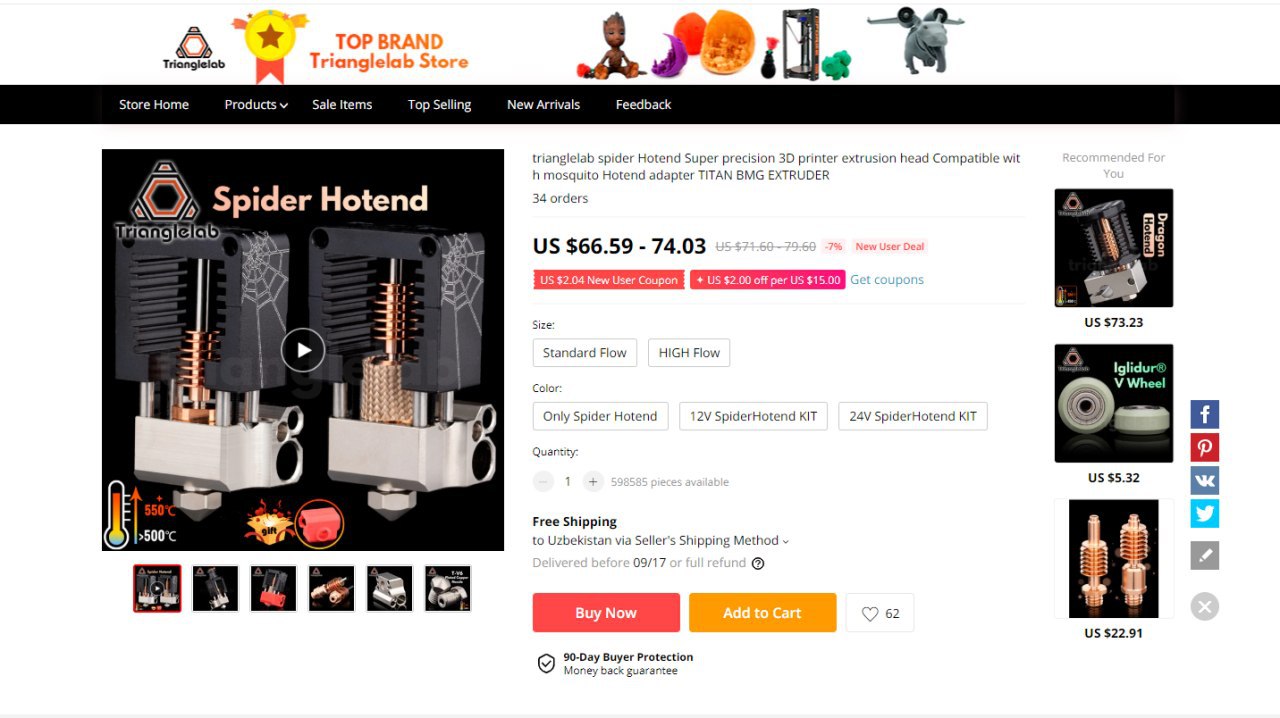
Task: Dismiss the sidebar with round X icon
Action: pyautogui.click(x=1204, y=606)
